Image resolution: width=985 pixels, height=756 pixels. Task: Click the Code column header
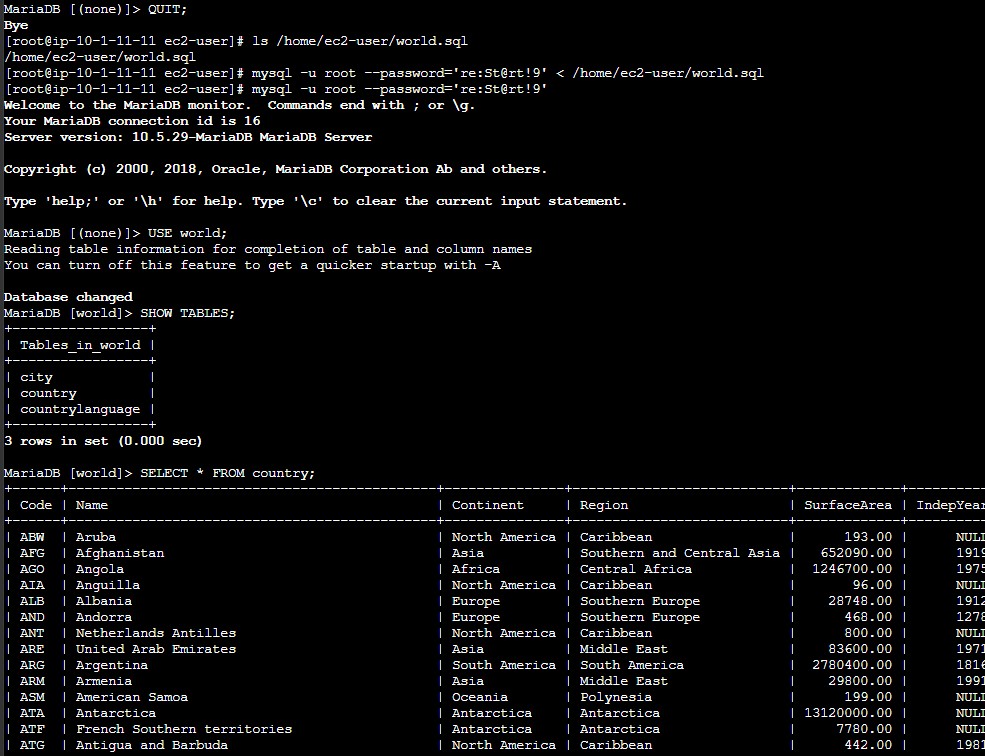tap(35, 504)
